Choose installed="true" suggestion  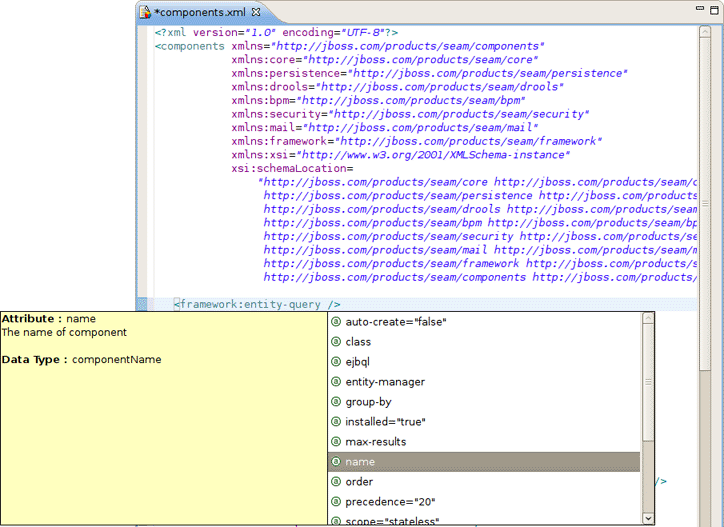(x=484, y=422)
